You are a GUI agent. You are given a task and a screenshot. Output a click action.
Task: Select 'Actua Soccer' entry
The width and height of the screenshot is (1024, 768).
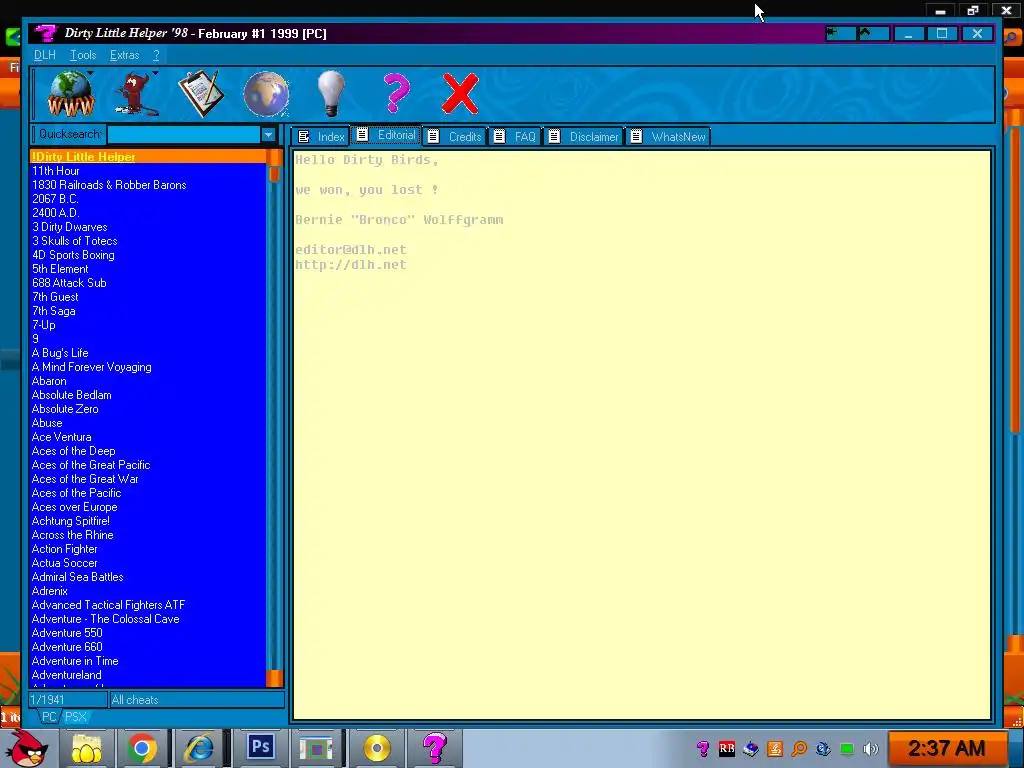pos(148,563)
